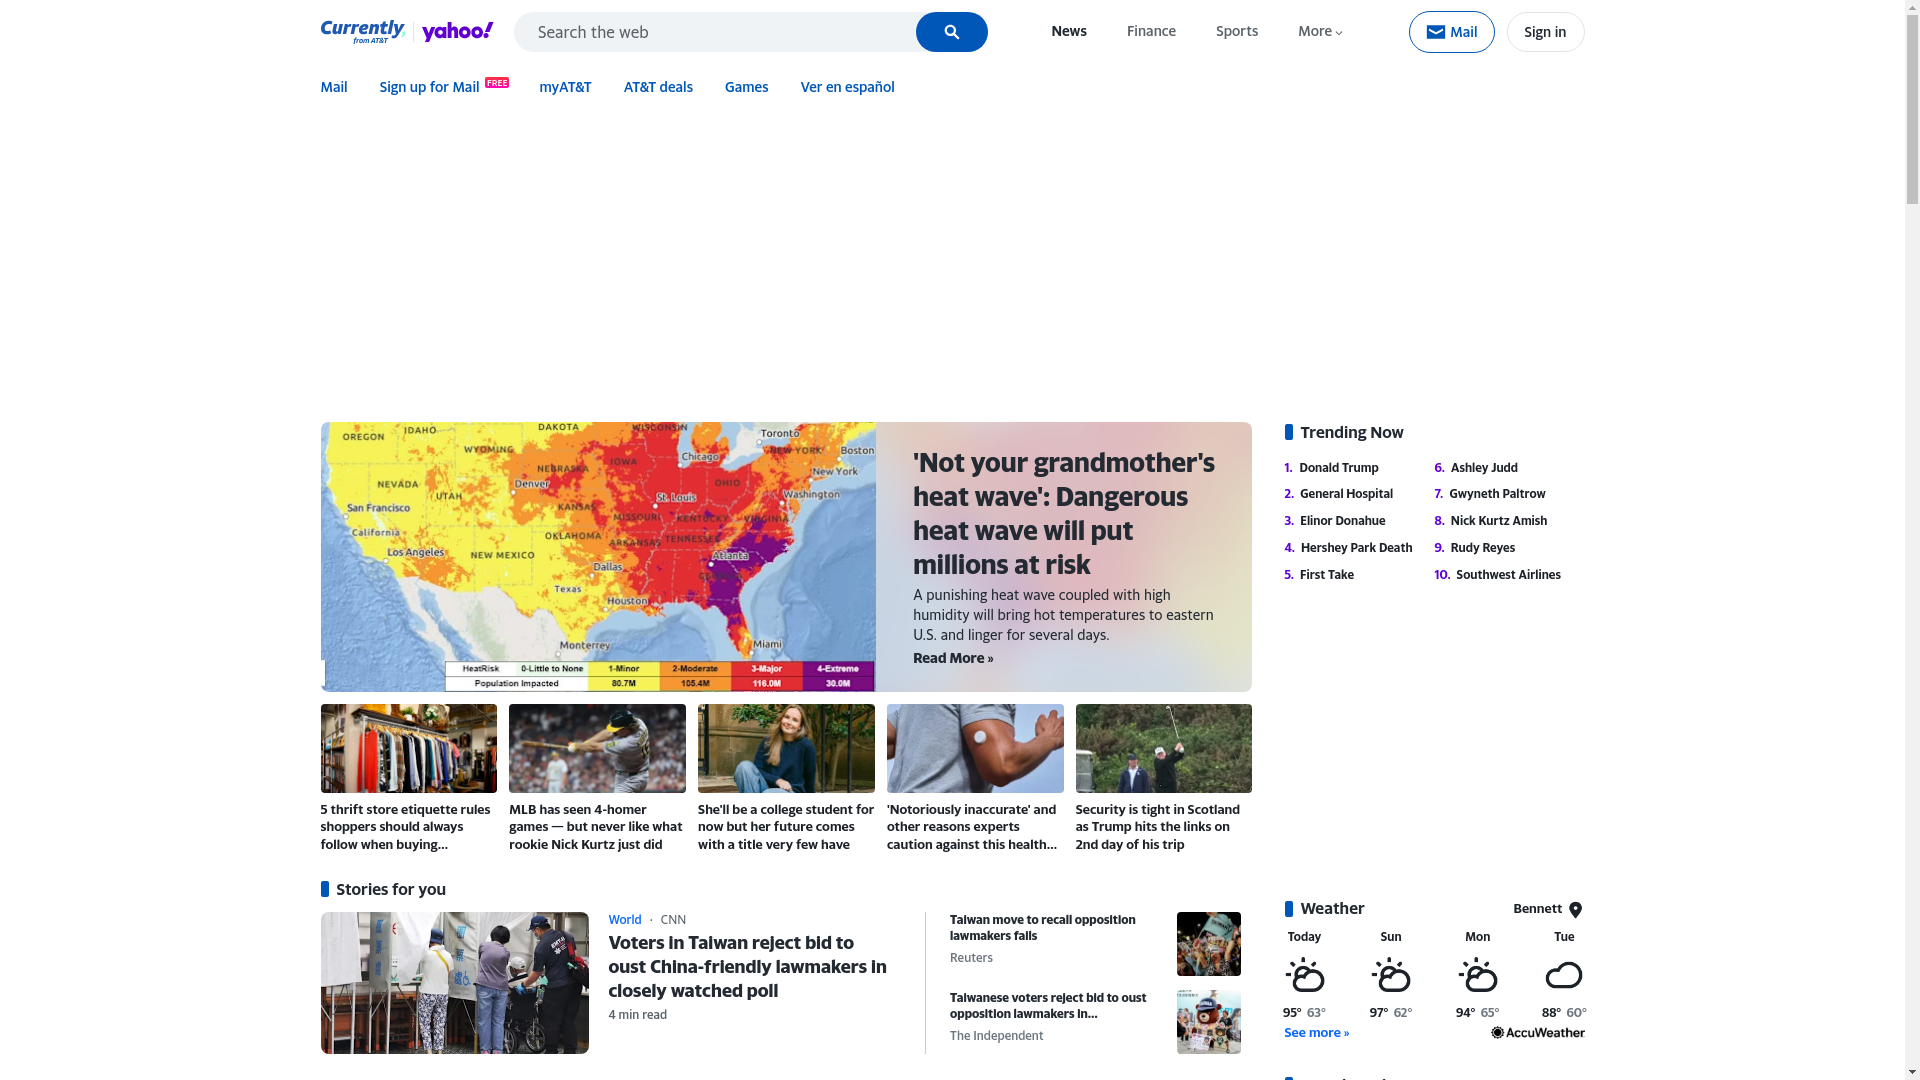Image resolution: width=1920 pixels, height=1080 pixels.
Task: Click today's partly sunny weather icon
Action: pyautogui.click(x=1304, y=975)
